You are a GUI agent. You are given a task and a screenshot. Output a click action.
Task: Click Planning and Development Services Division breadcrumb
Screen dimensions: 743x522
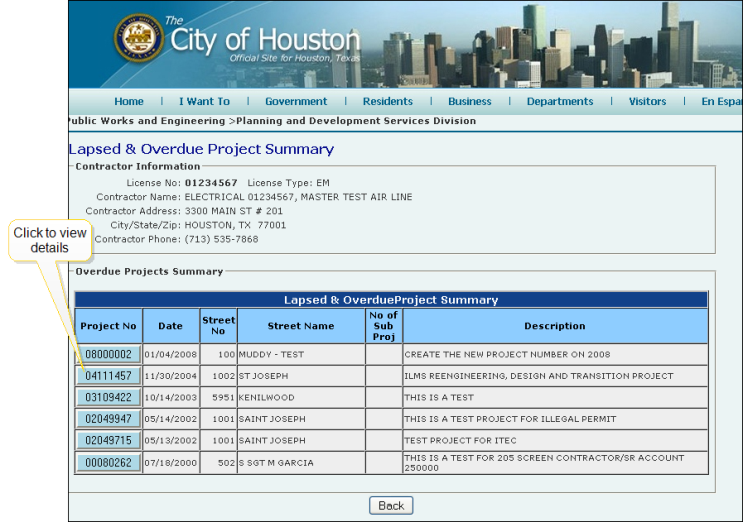pyautogui.click(x=356, y=121)
